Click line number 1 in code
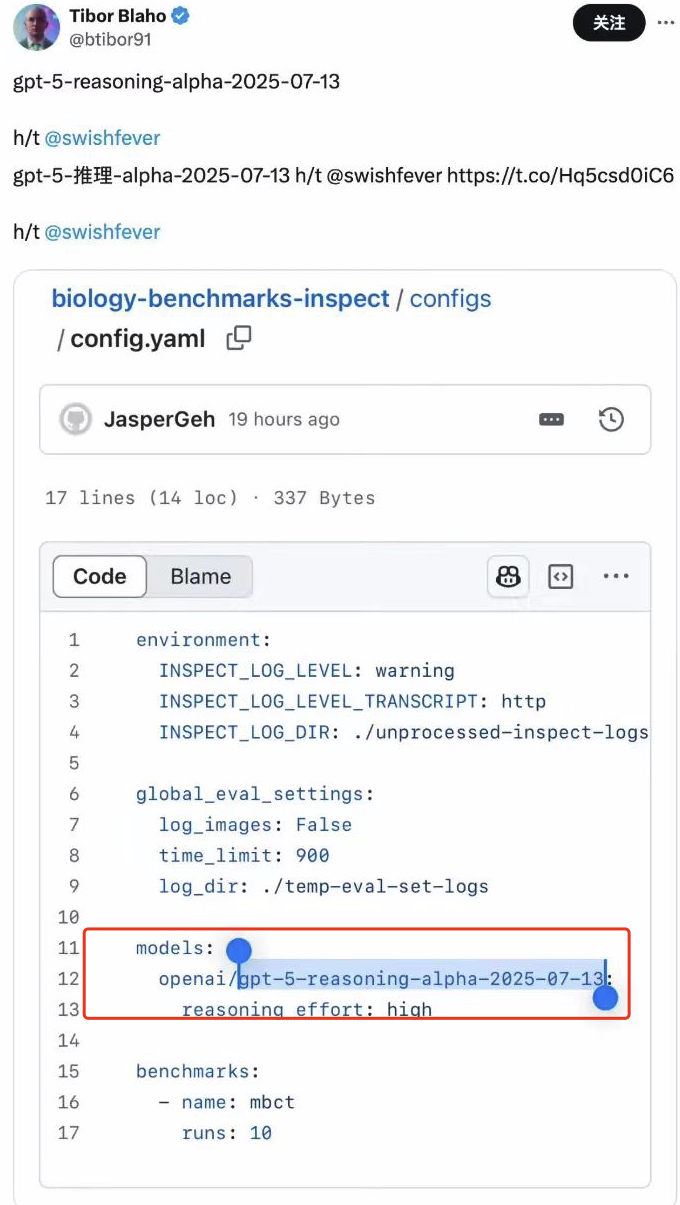 [x=74, y=640]
